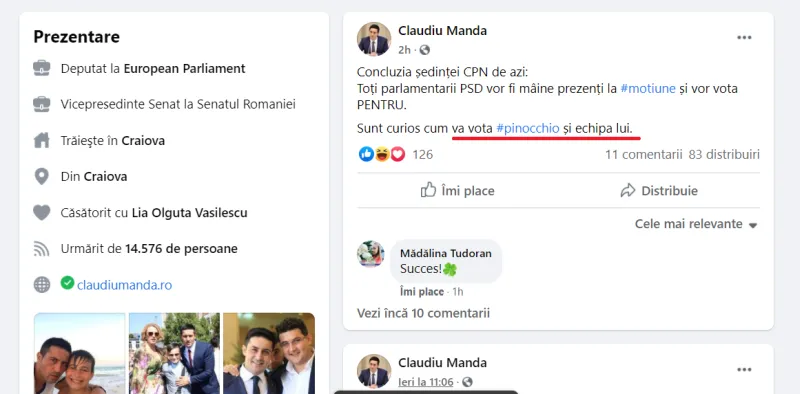Like Mădălina Tudoran's comment with Îmi place

(421, 292)
